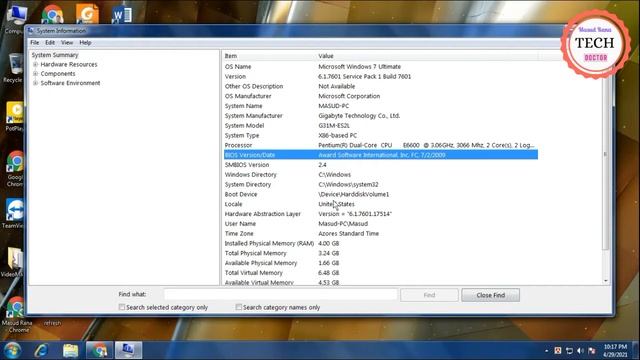Screen dimensions: 640x360
Task: Show hidden tray icons arrow
Action: coord(546,351)
